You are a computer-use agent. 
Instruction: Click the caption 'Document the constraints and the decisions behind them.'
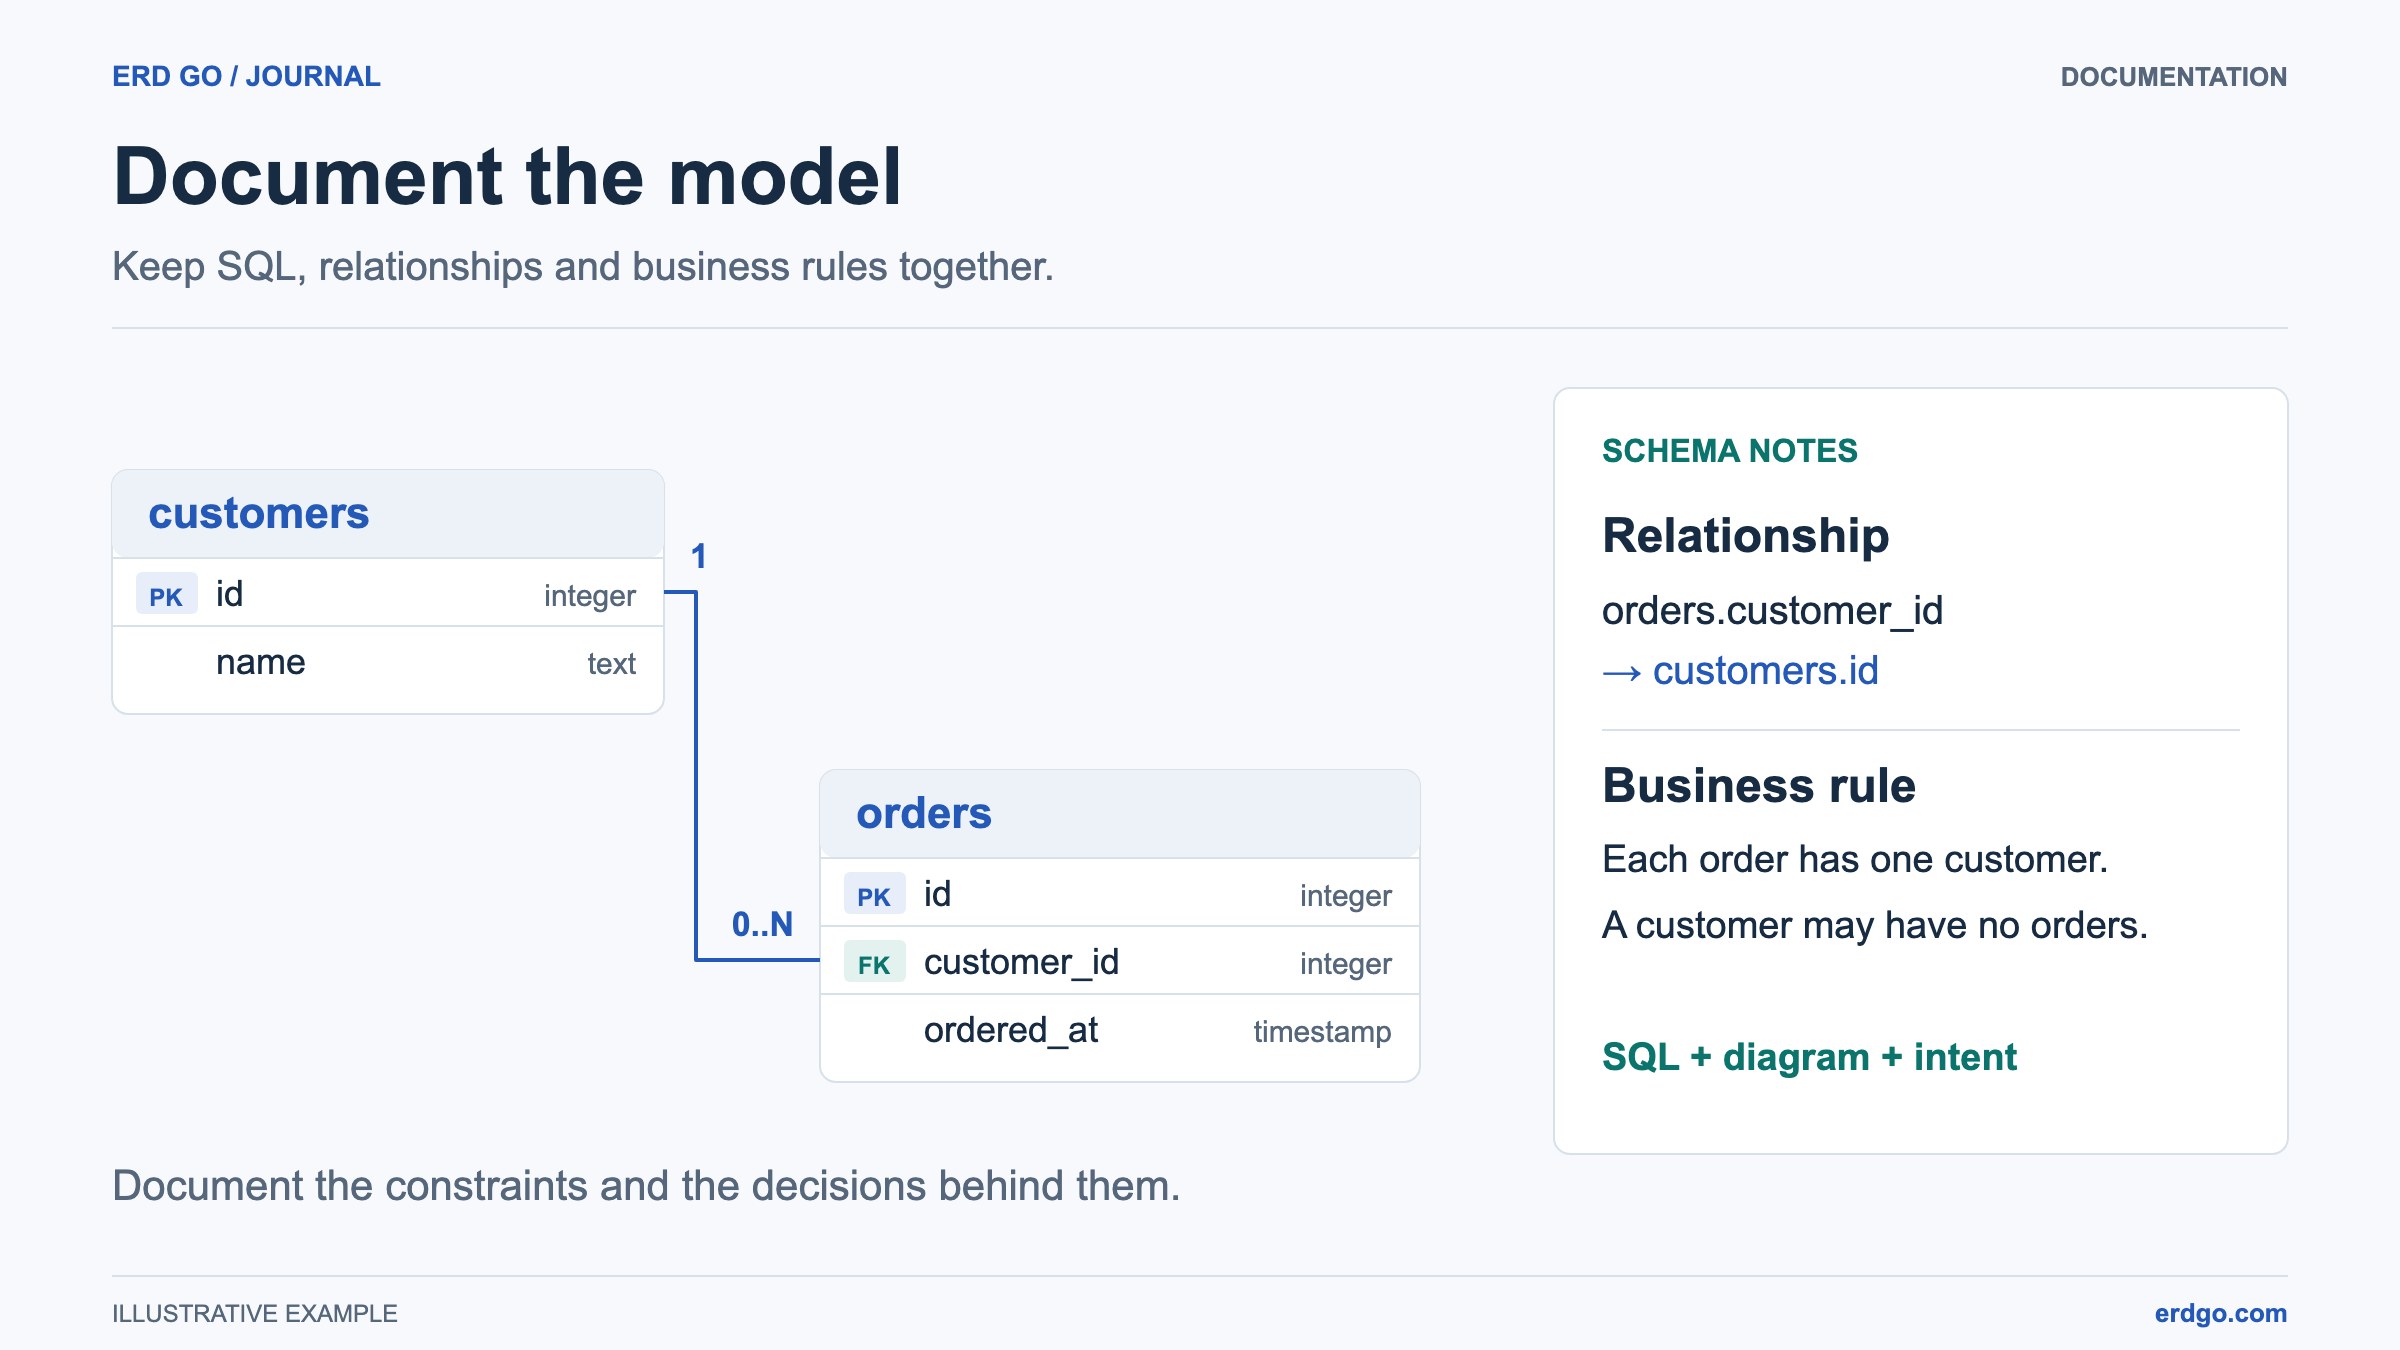(646, 1186)
